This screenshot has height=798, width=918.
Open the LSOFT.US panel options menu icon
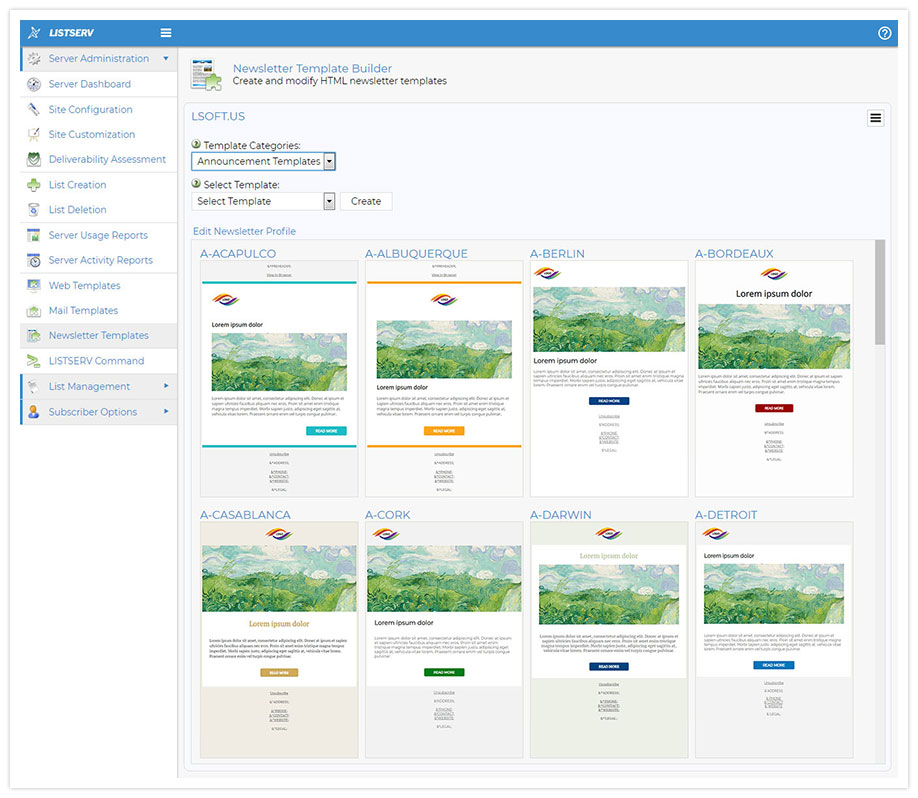coord(875,118)
